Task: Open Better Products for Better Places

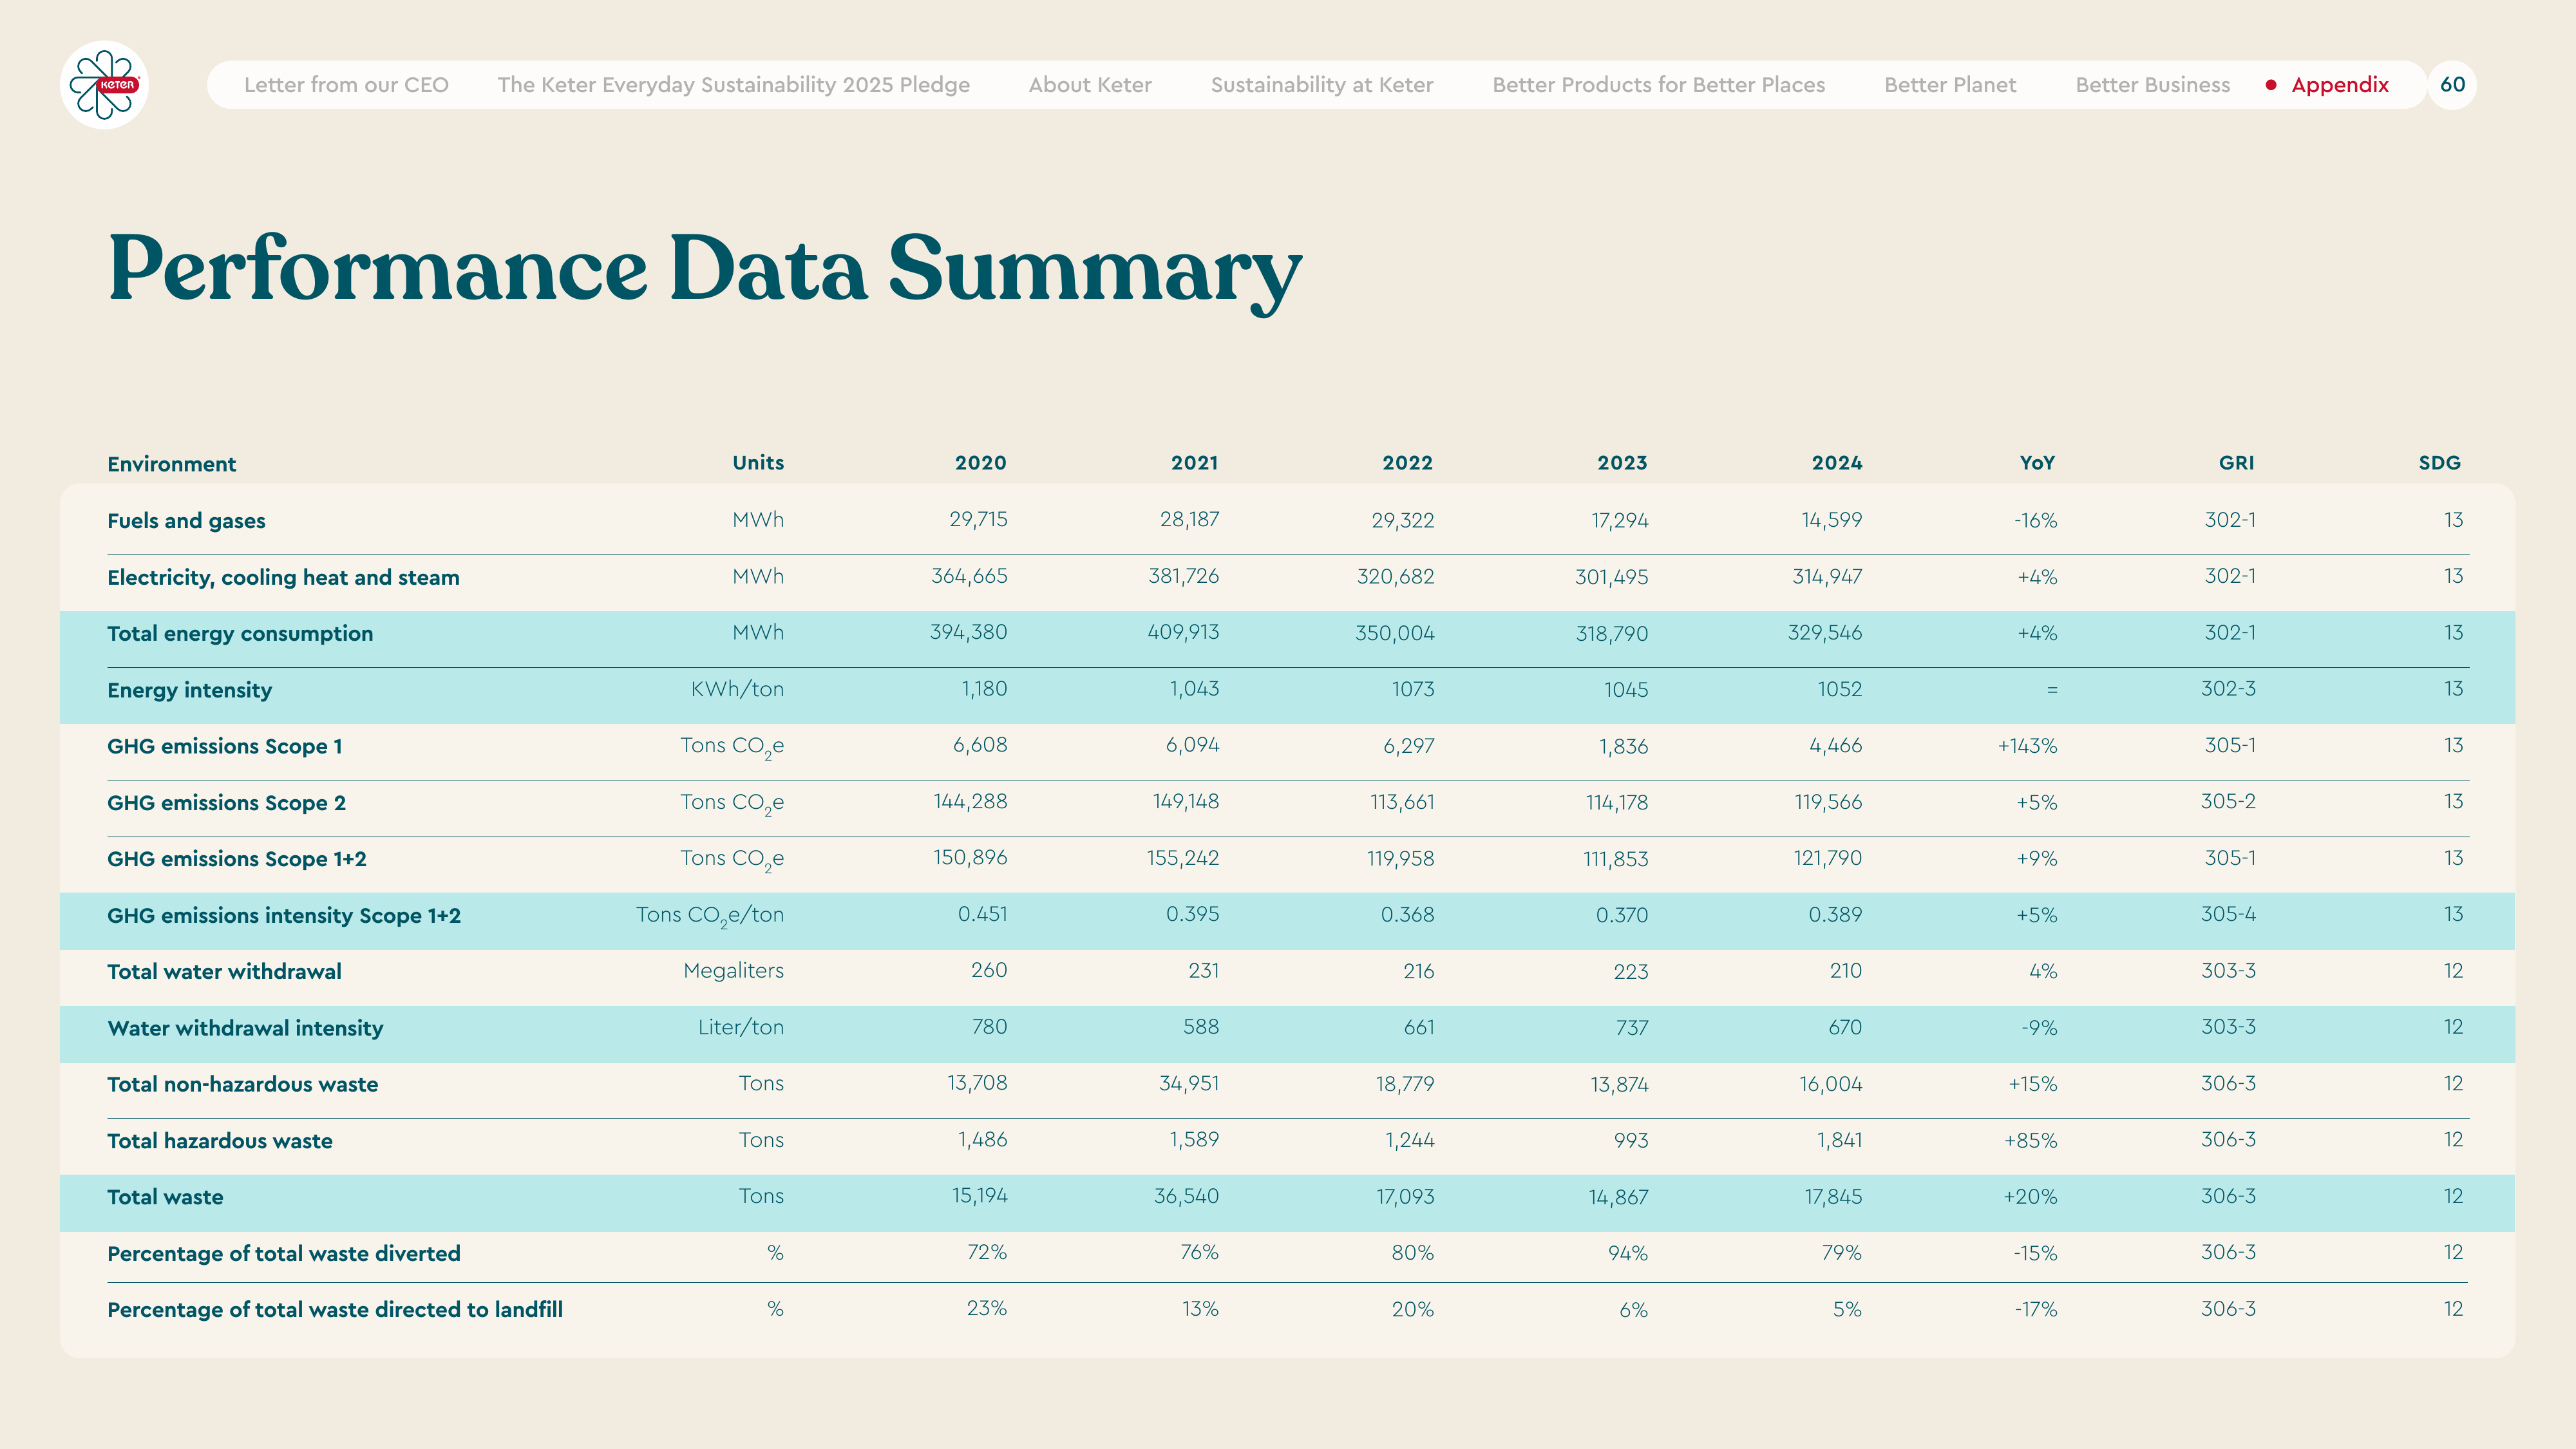Action: click(x=1659, y=85)
